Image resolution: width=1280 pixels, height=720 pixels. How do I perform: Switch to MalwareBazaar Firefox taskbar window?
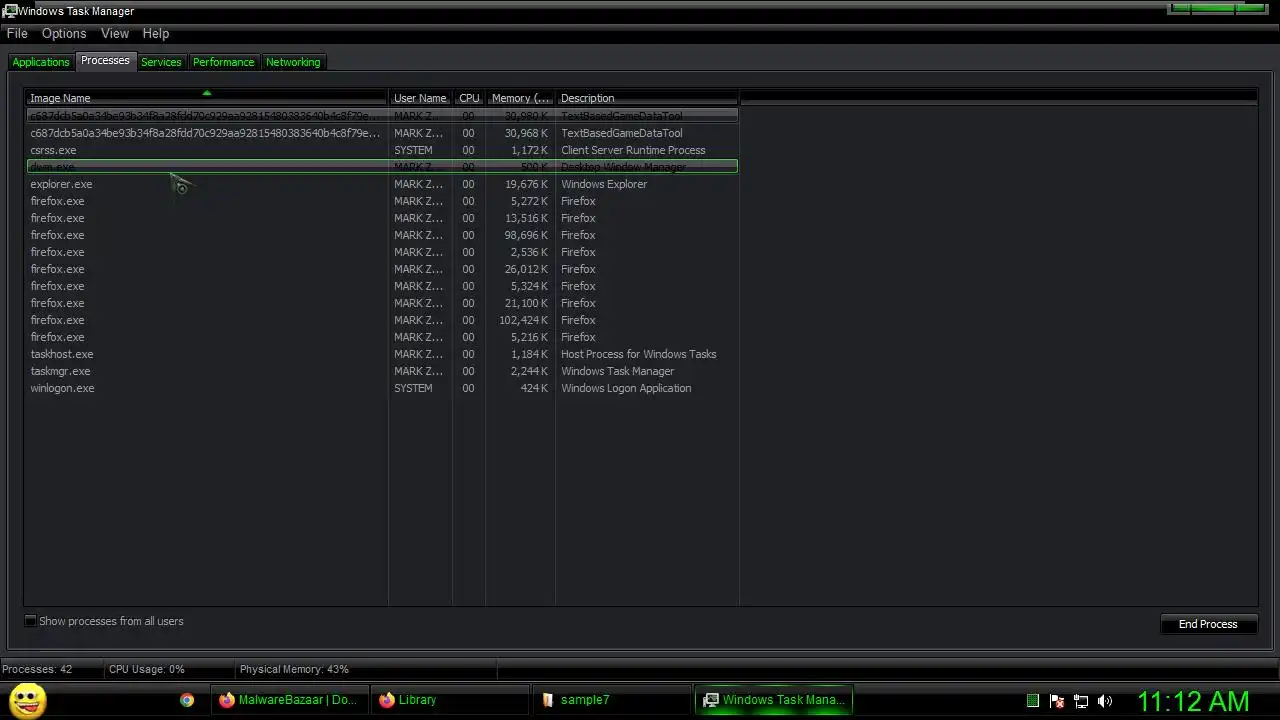click(289, 700)
